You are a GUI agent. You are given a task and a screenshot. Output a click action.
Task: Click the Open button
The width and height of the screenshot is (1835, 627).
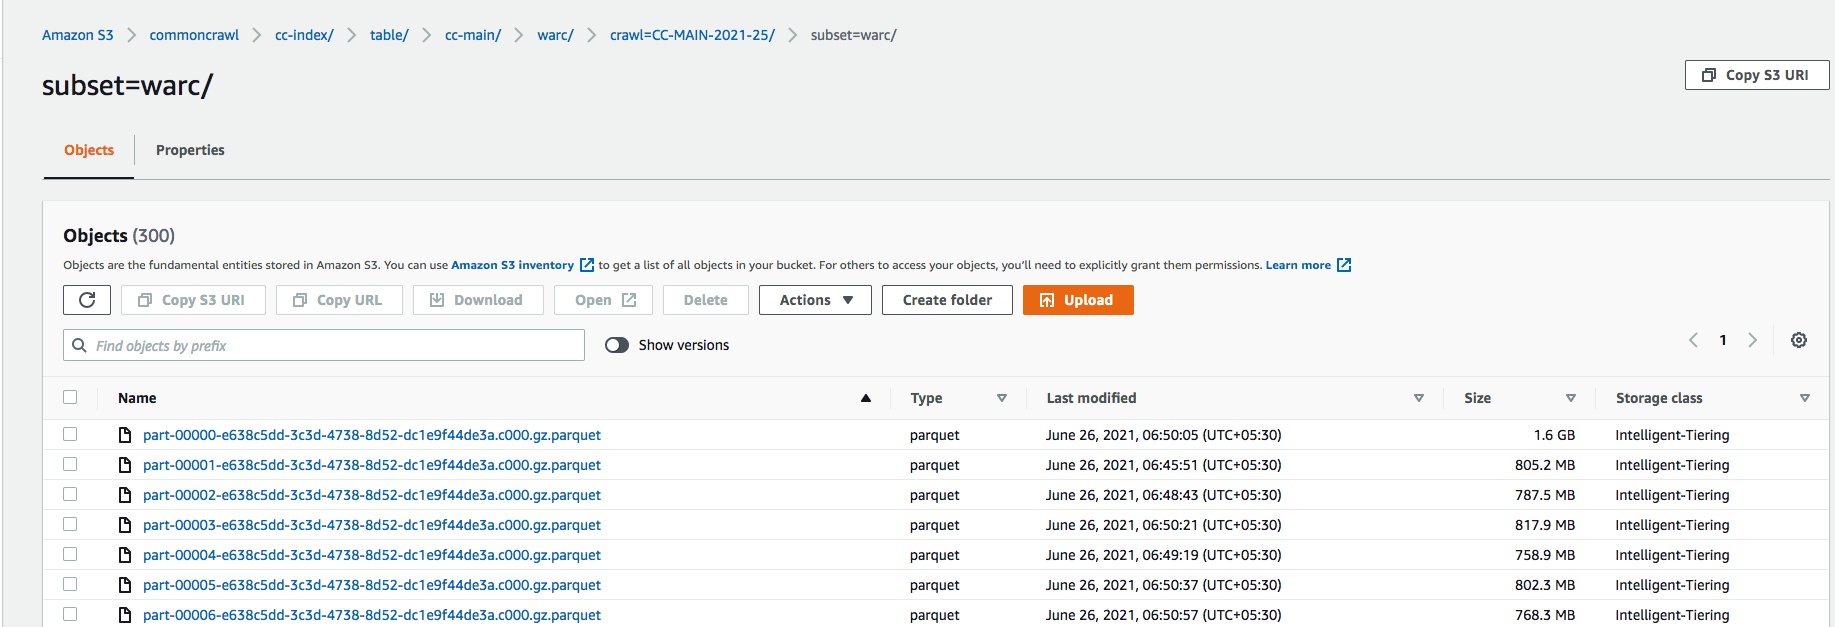[603, 300]
